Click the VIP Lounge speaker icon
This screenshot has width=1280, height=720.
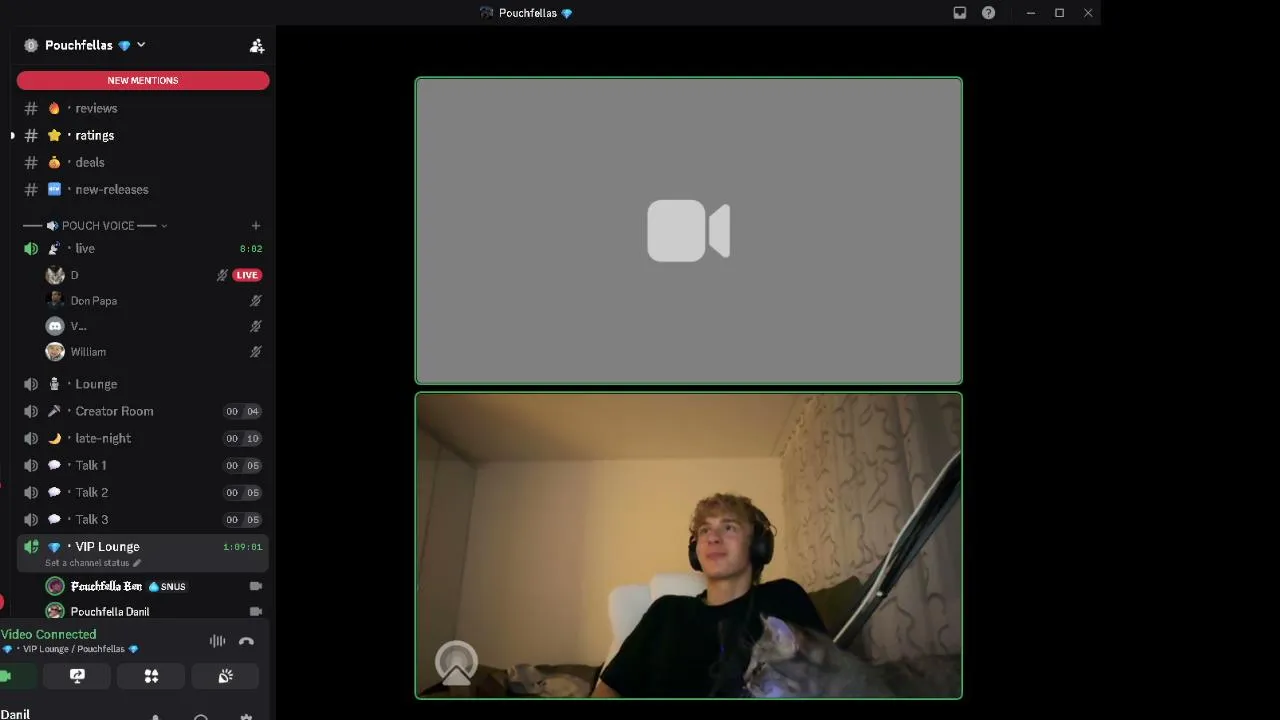(31, 547)
